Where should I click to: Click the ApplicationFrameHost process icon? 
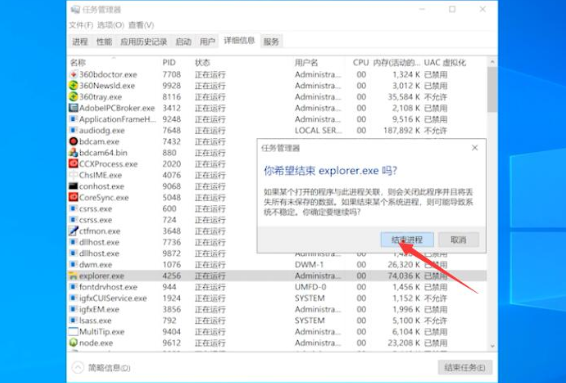73,119
